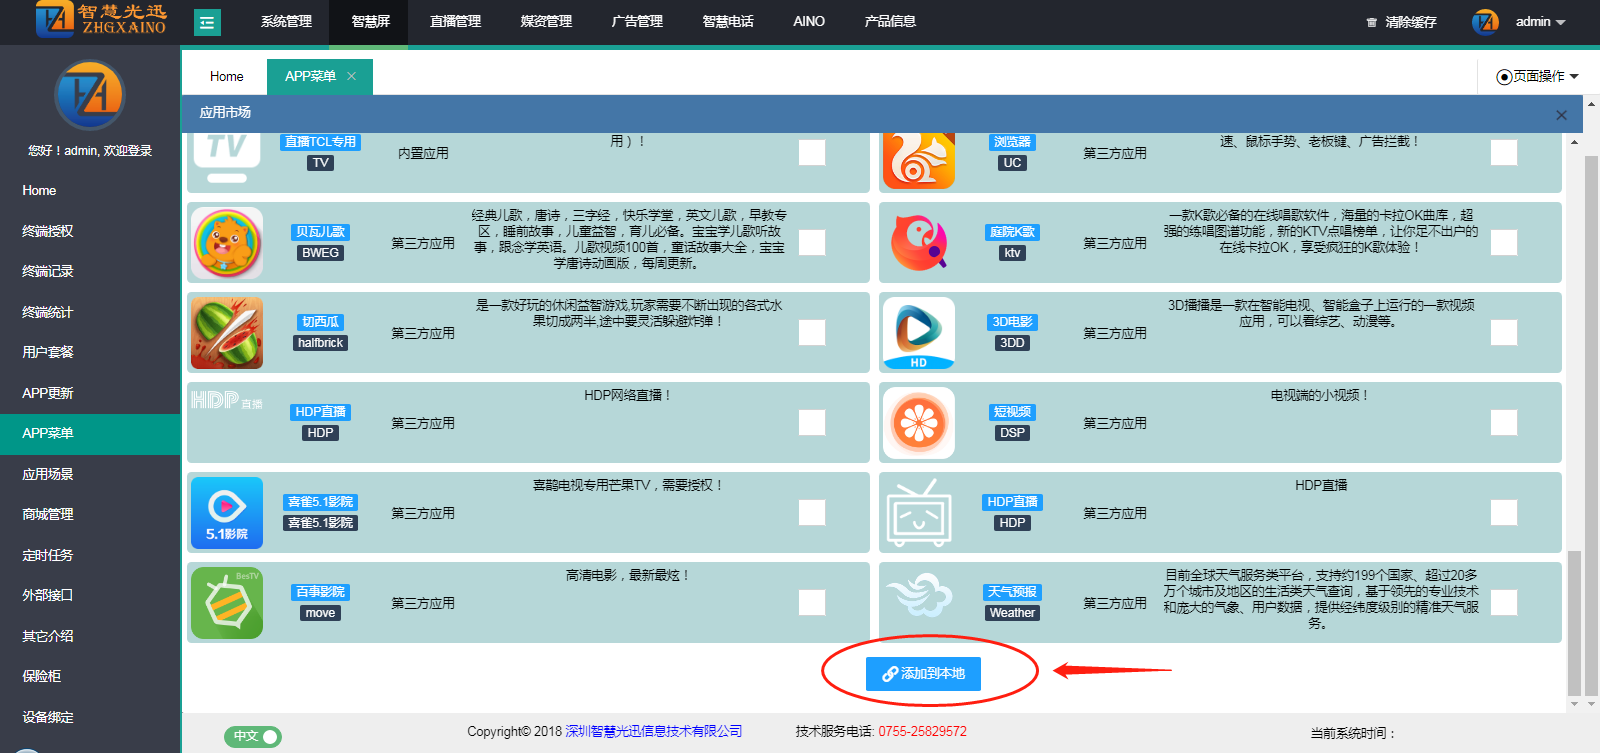Screen dimensions: 1600x753
Task: Check the box for 短视频 DSP app
Action: 1503,423
